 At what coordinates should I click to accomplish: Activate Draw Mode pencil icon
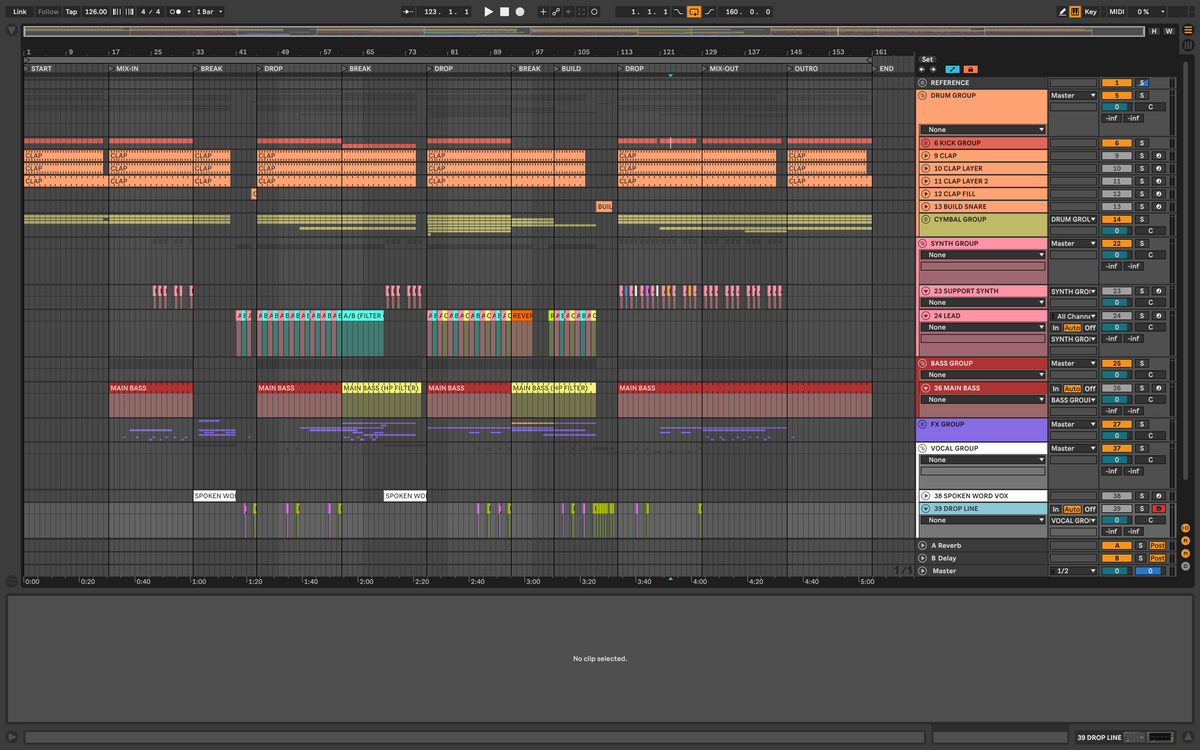tap(1062, 12)
